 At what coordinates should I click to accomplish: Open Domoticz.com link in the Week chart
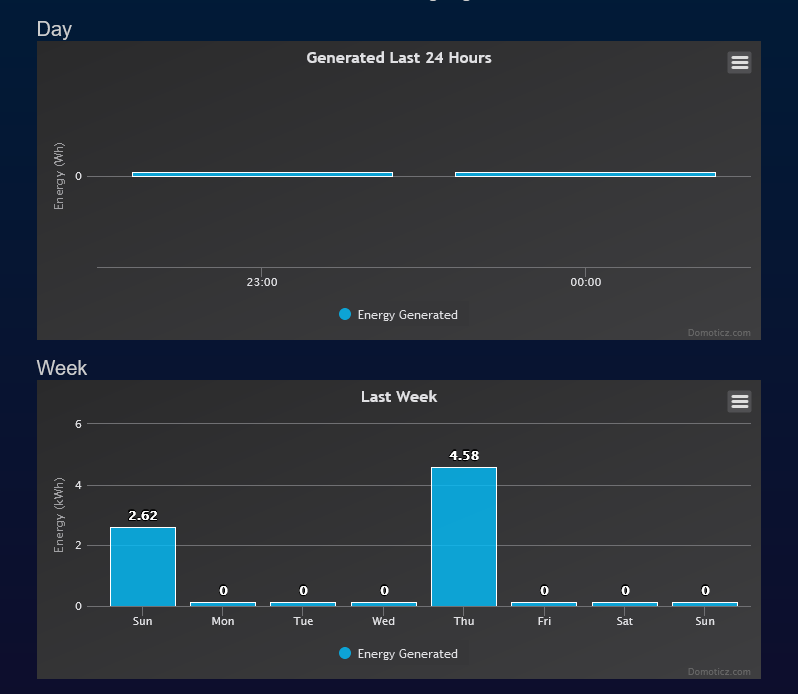click(719, 672)
